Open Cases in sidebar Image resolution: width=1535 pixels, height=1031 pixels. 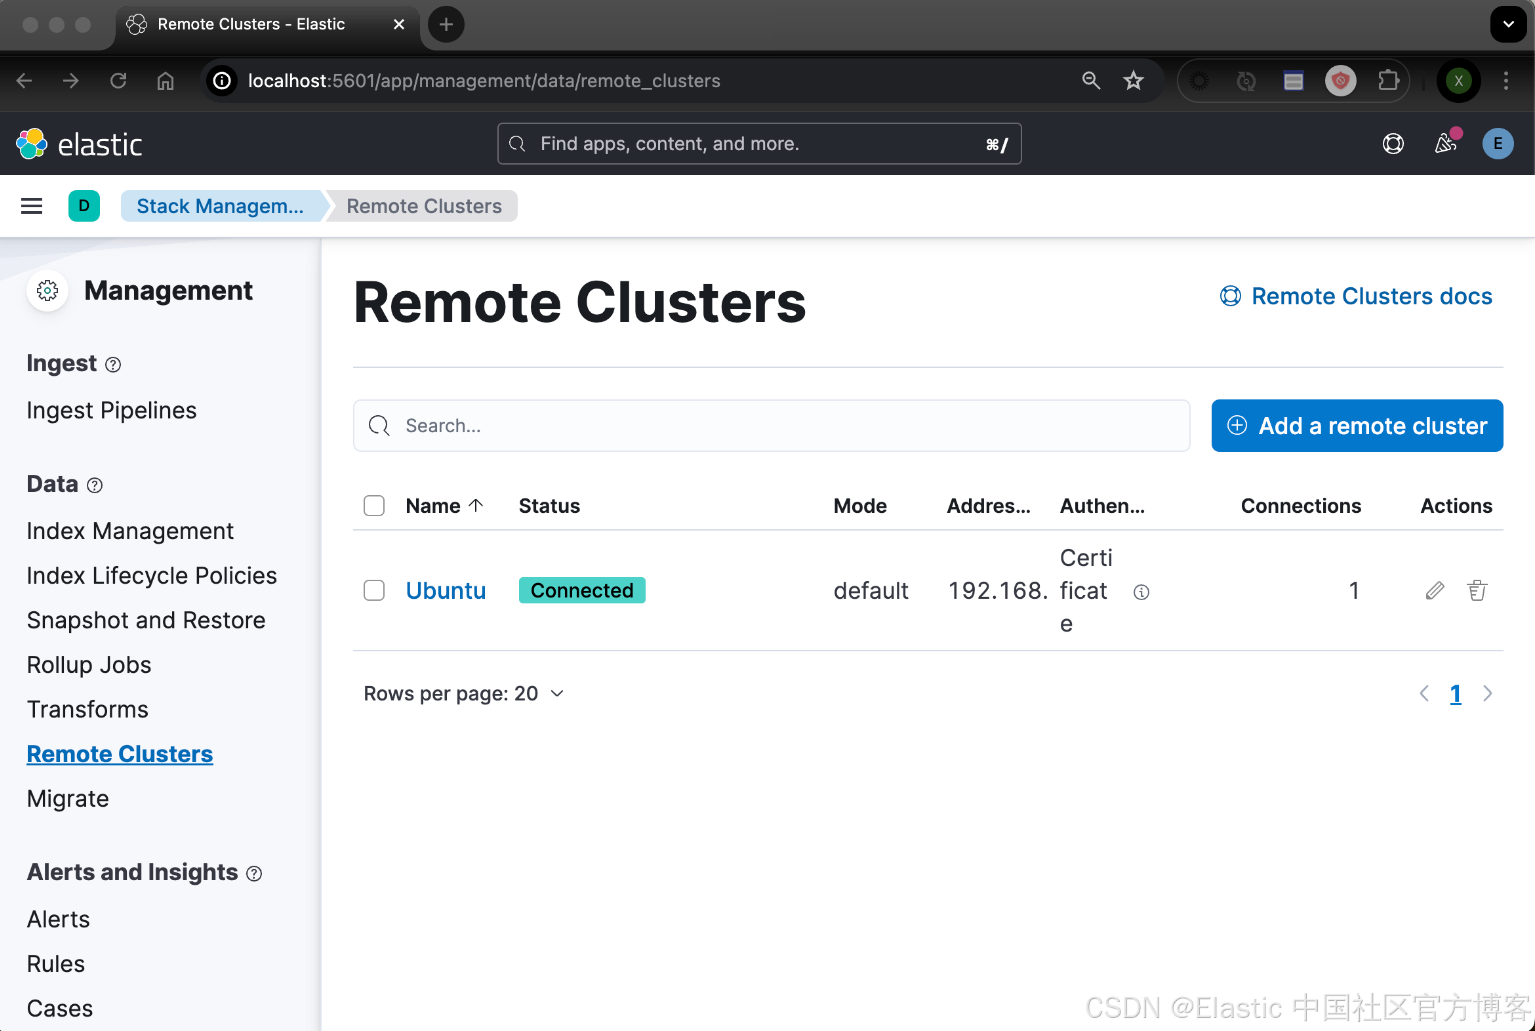[x=60, y=1009]
